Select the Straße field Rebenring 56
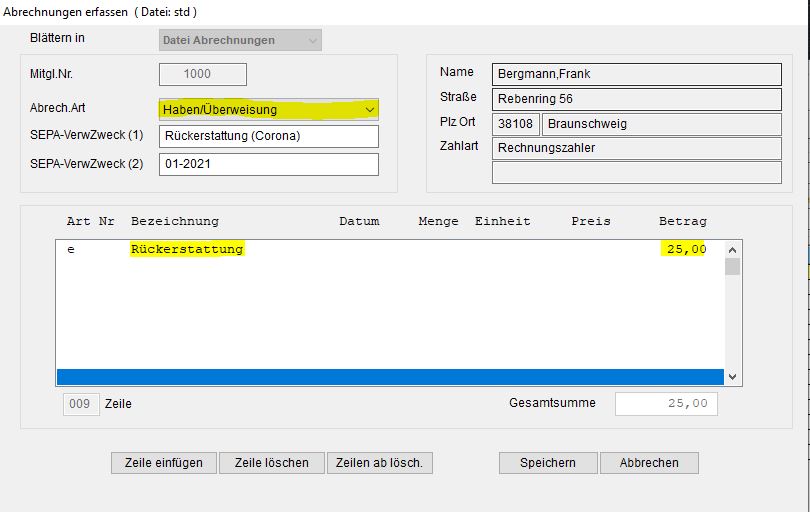Screen dimensions: 810x512 (x=636, y=99)
